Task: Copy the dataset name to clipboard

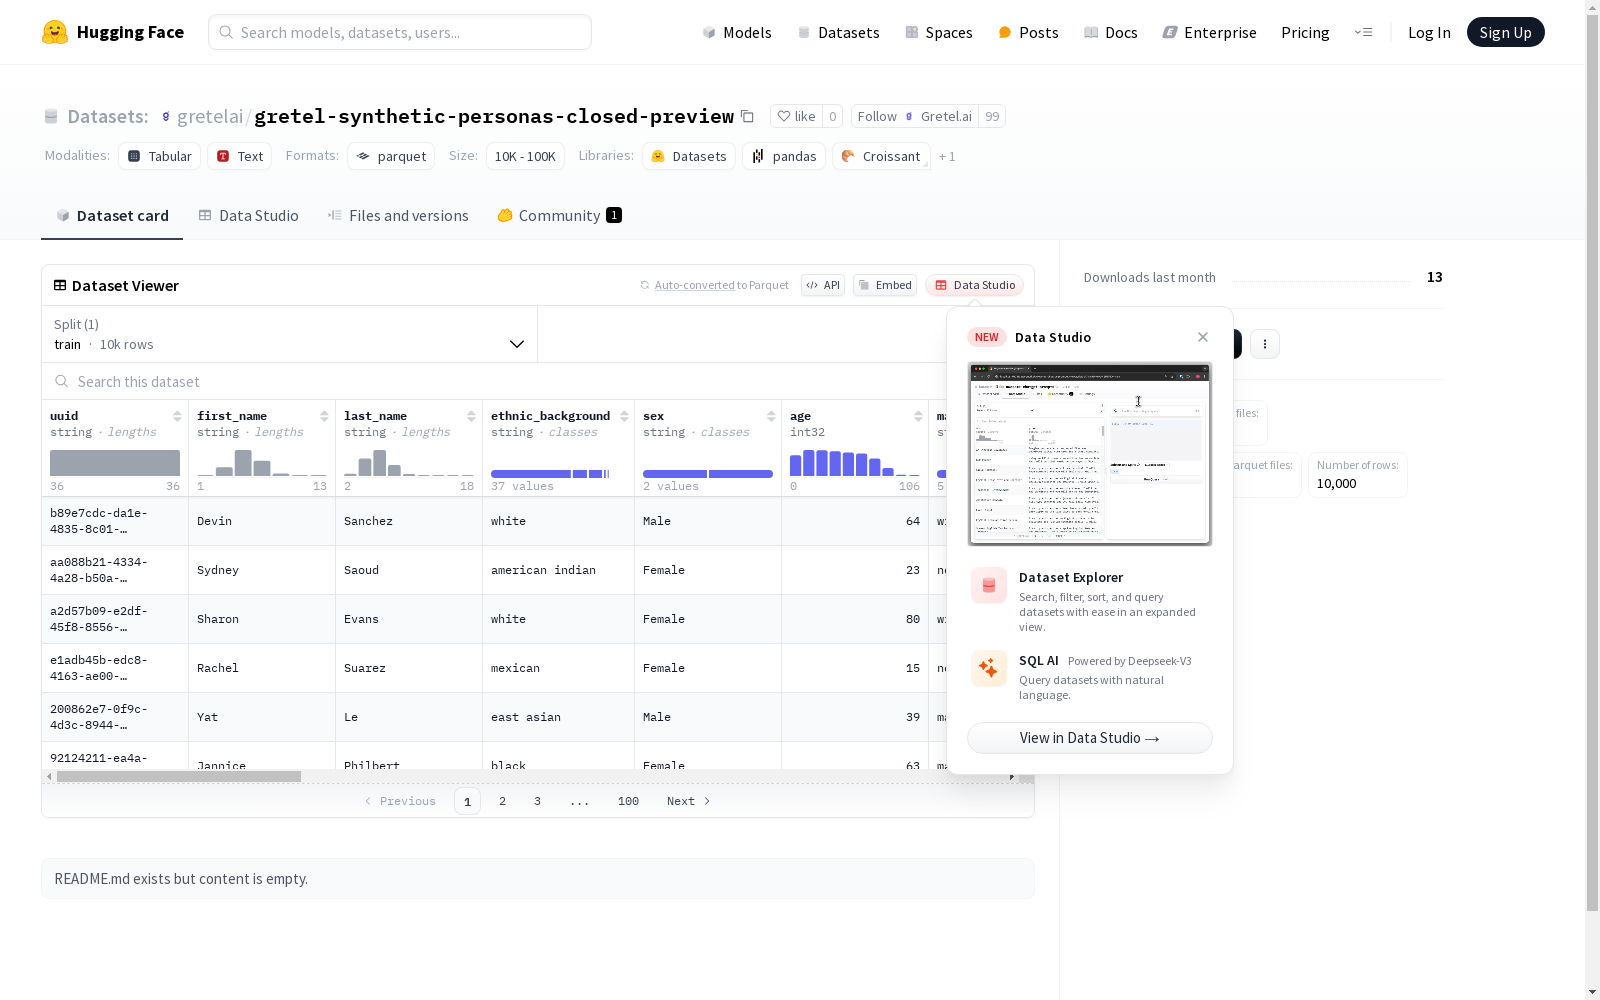Action: point(747,116)
